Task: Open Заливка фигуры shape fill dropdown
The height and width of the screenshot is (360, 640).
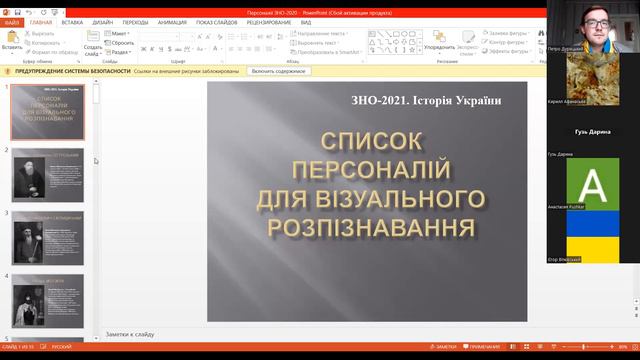Action: pyautogui.click(x=506, y=33)
